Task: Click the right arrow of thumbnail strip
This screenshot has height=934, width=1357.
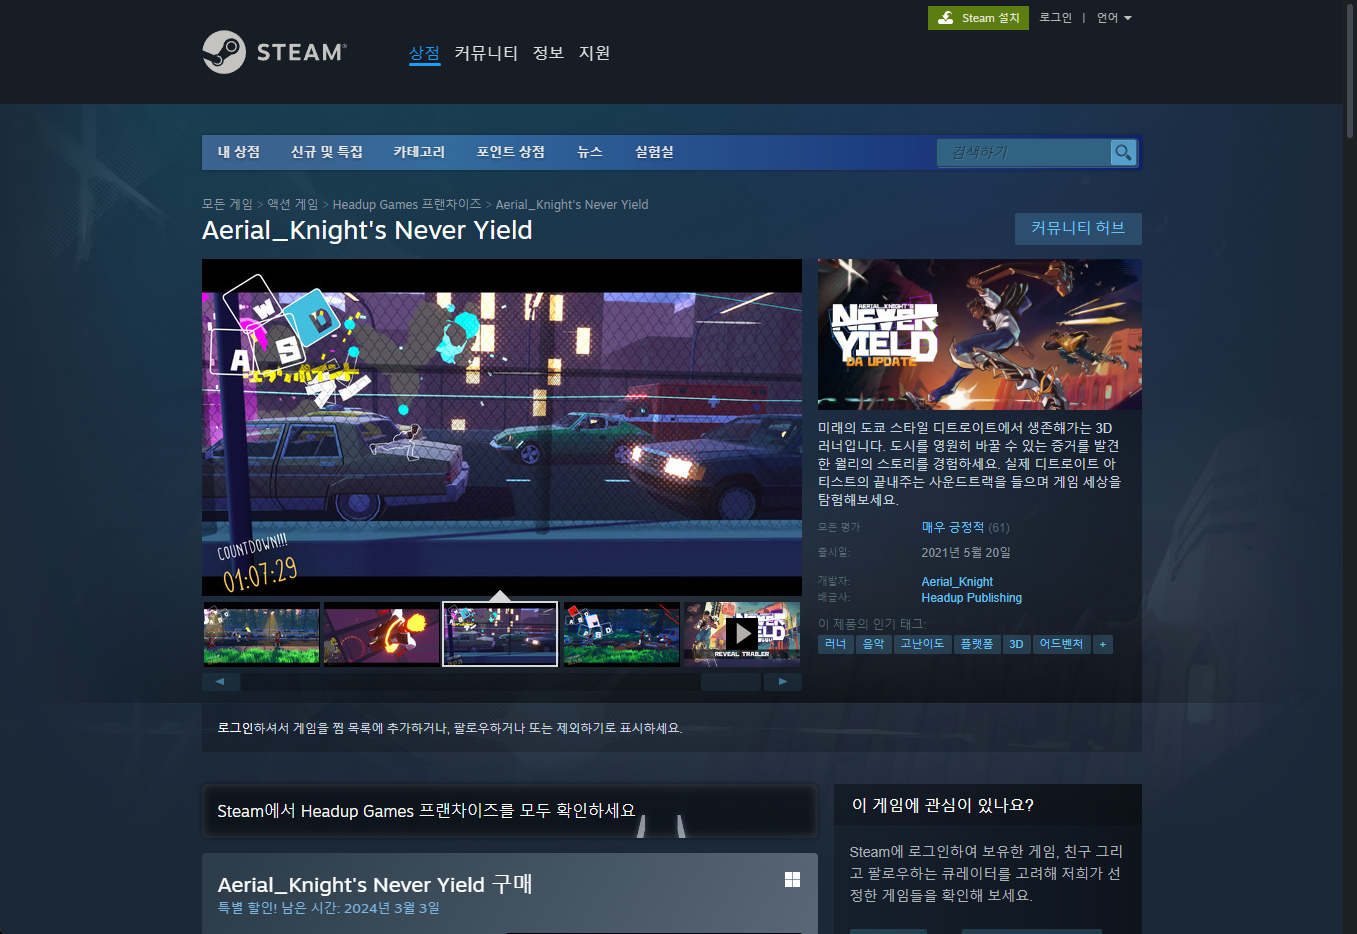Action: [783, 682]
